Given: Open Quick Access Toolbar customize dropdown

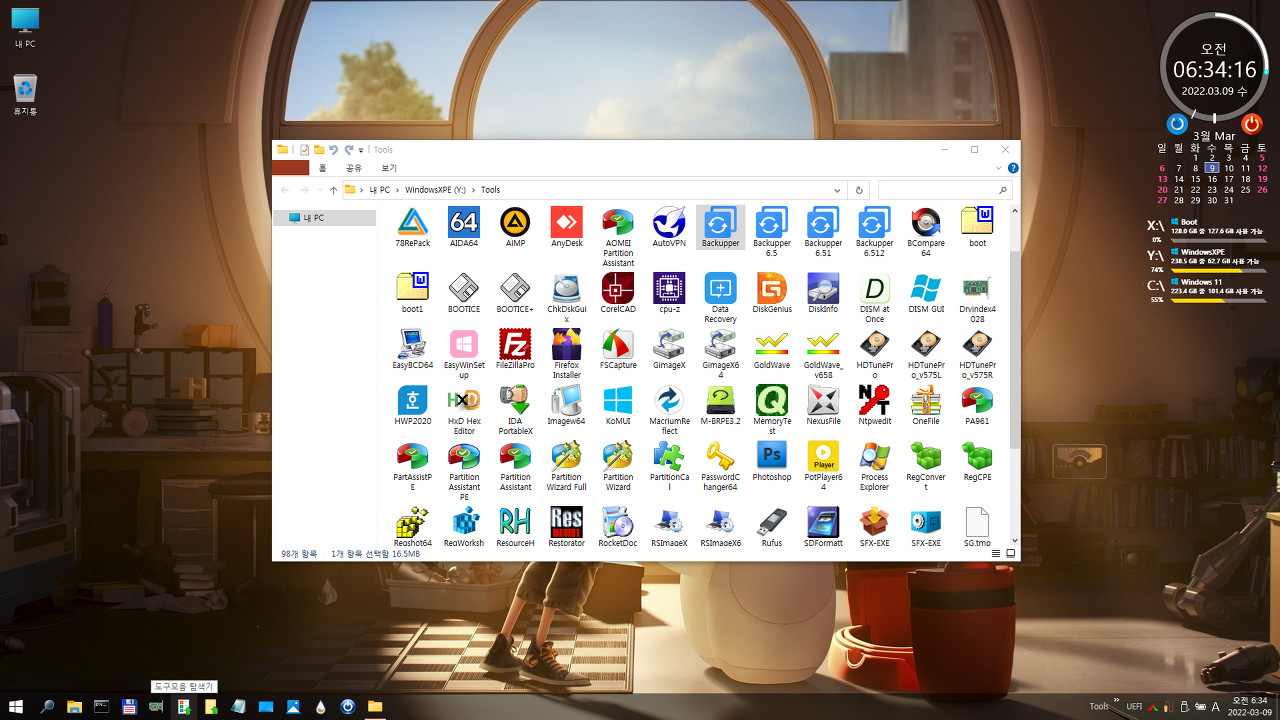Looking at the screenshot, I should pyautogui.click(x=361, y=150).
